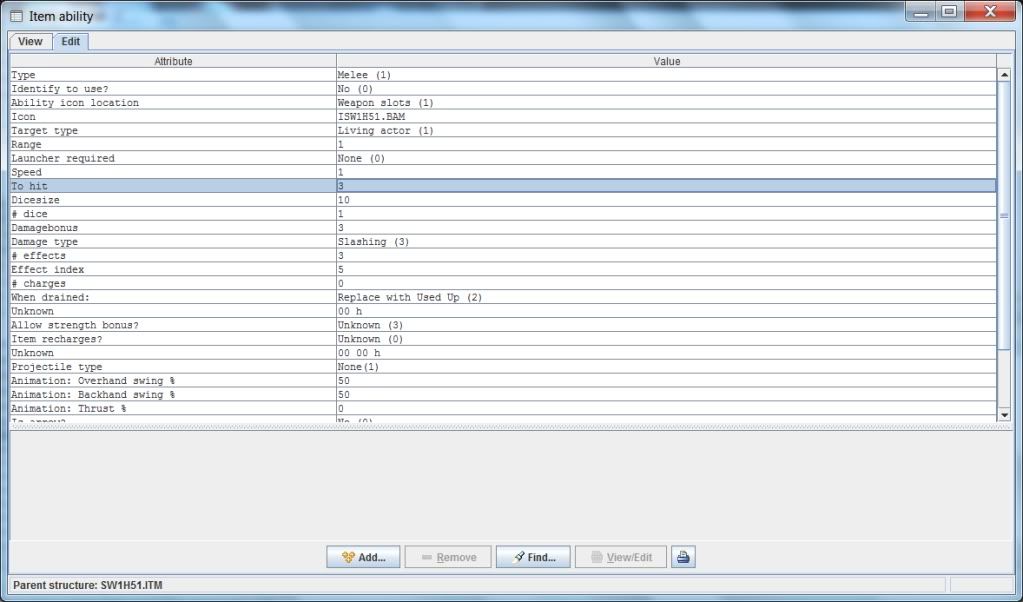This screenshot has height=602, width=1023.
Task: Click the To hit value field
Action: pyautogui.click(x=666, y=186)
